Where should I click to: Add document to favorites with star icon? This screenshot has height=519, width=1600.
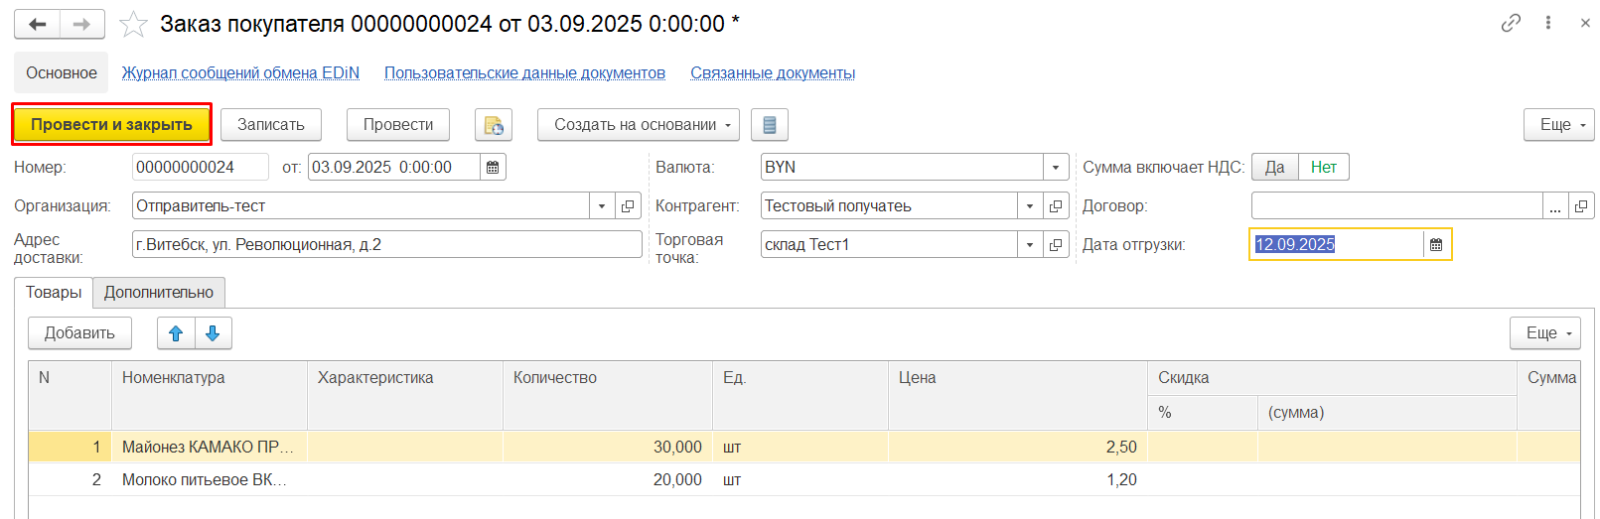click(133, 24)
